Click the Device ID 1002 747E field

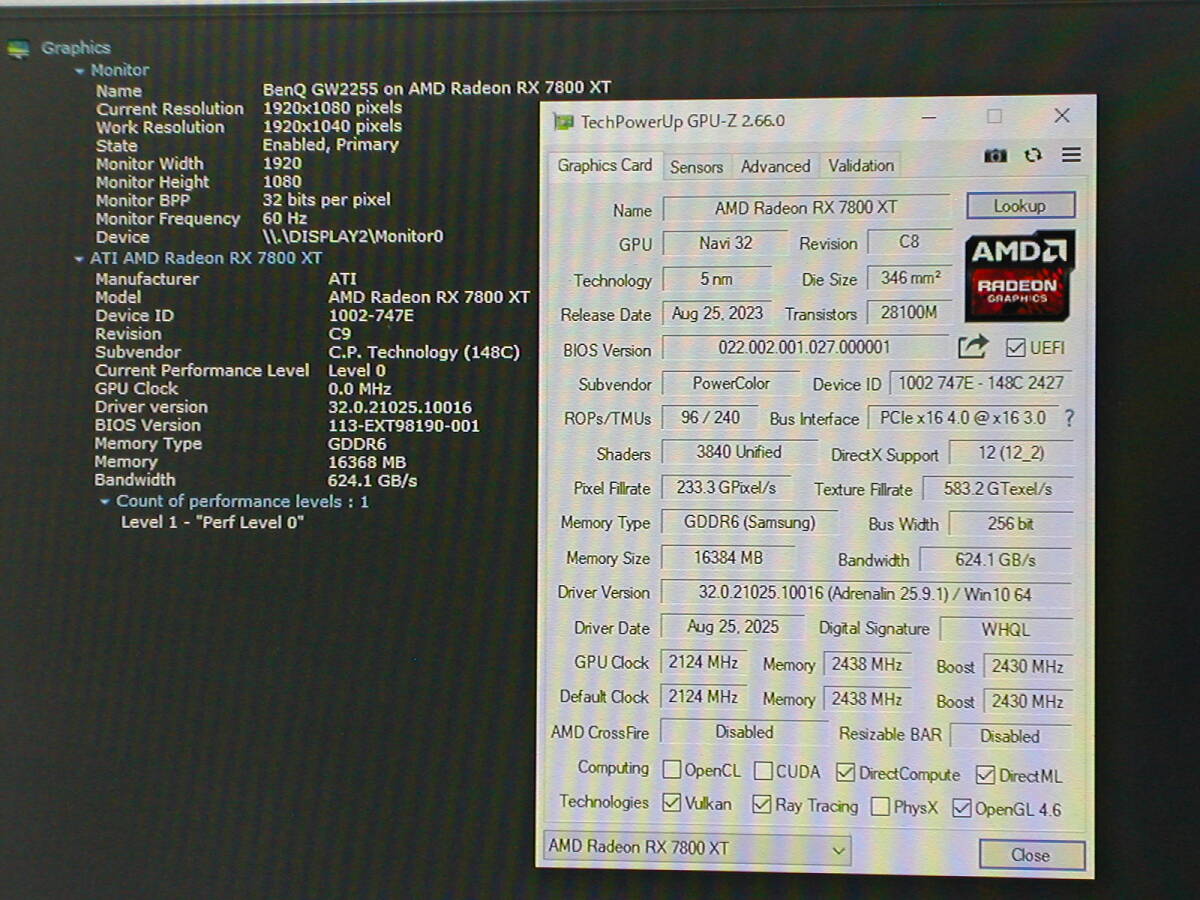point(981,383)
